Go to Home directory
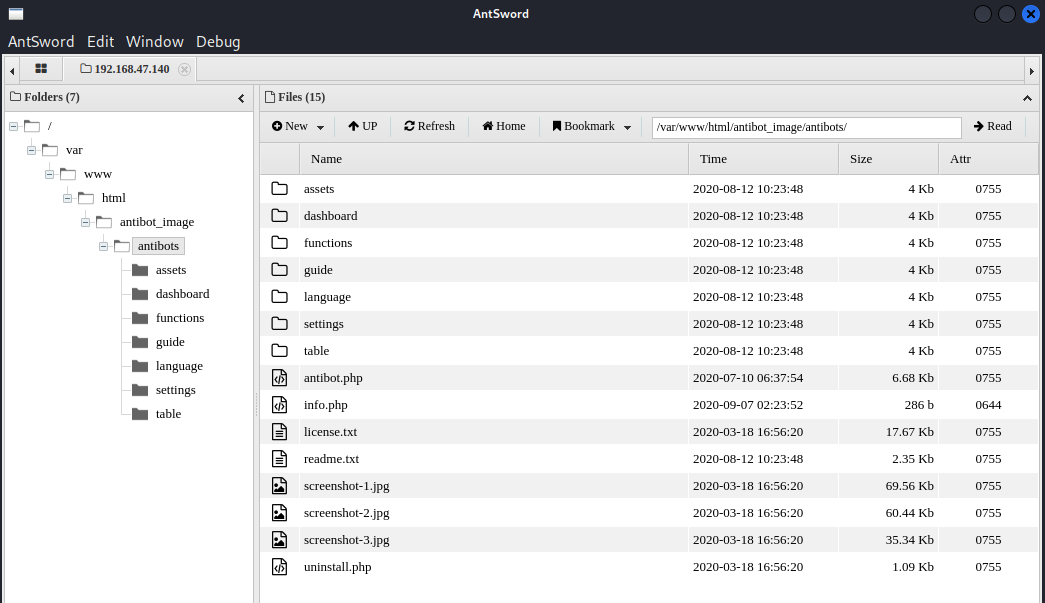This screenshot has height=603, width=1045. click(504, 127)
